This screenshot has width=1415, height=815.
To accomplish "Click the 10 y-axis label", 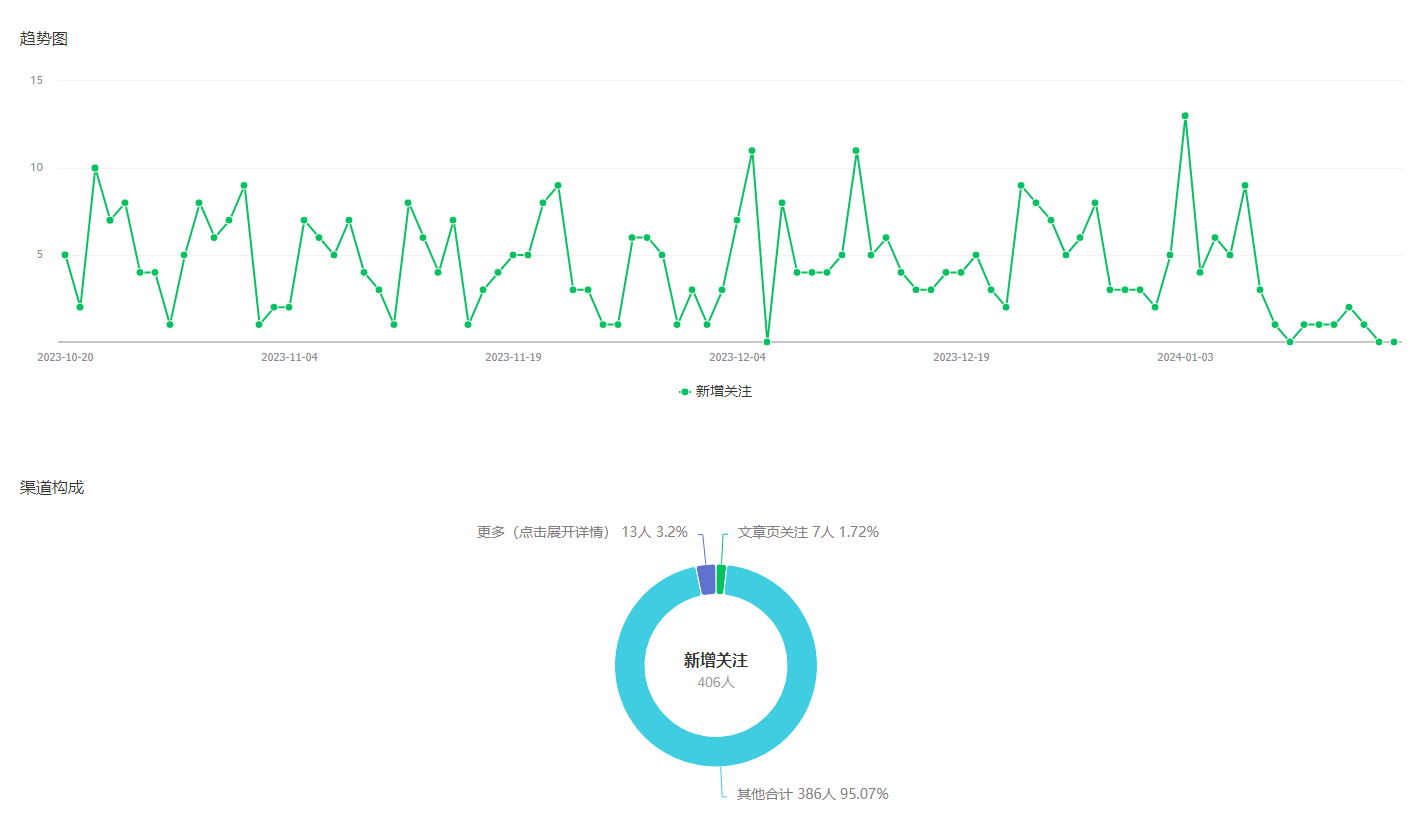I will pos(36,168).
